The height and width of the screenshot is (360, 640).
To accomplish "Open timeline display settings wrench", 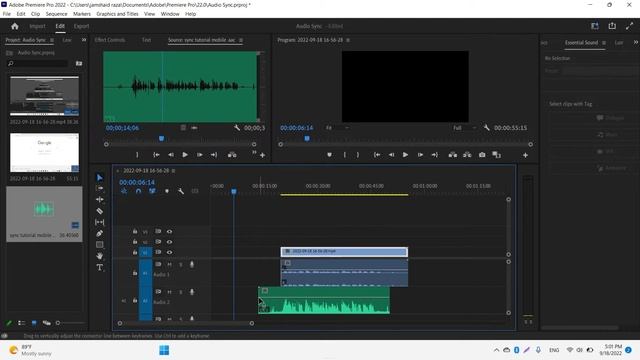I will pos(181,191).
